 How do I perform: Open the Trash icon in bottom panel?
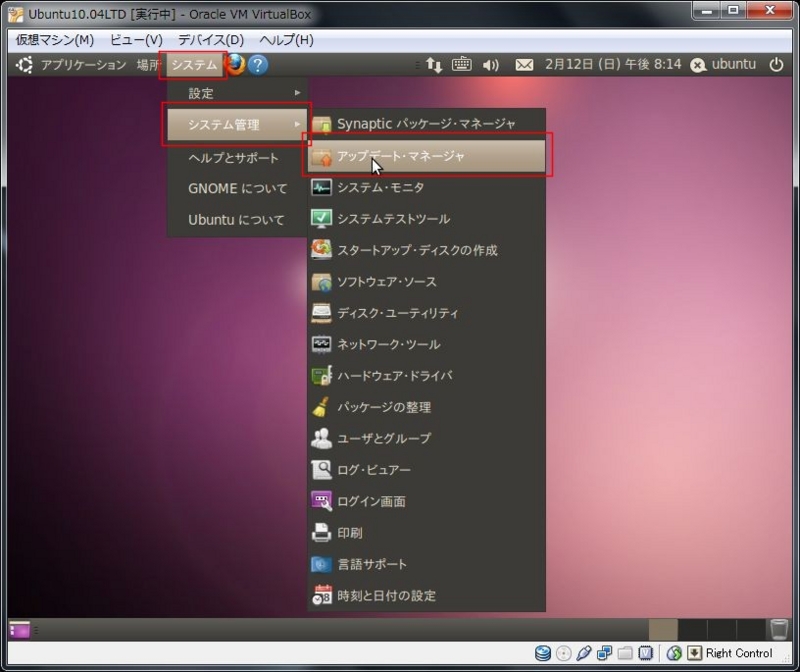779,629
